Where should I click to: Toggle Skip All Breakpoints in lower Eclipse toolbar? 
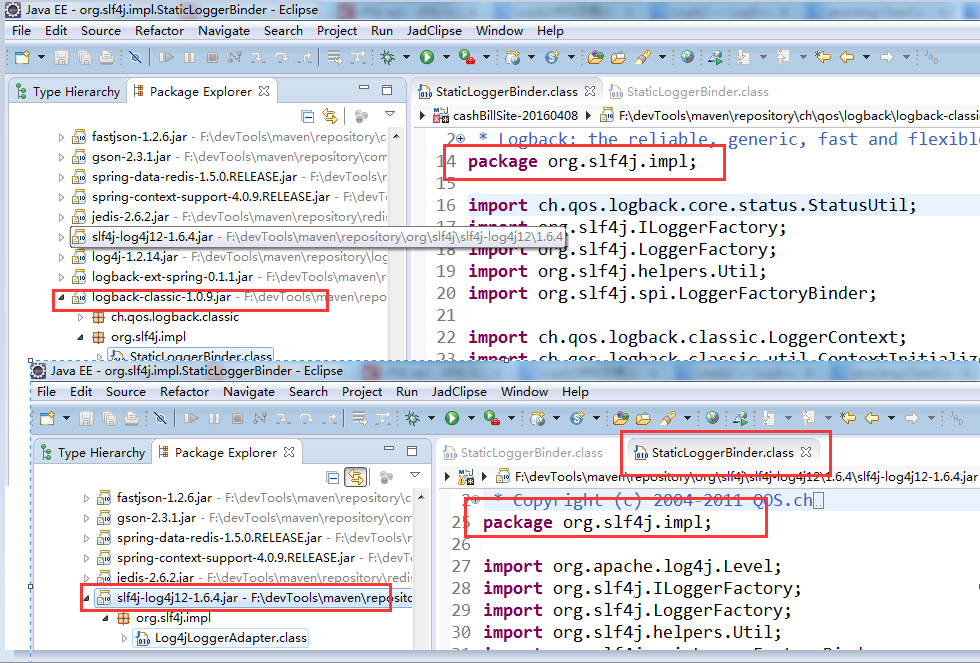160,419
